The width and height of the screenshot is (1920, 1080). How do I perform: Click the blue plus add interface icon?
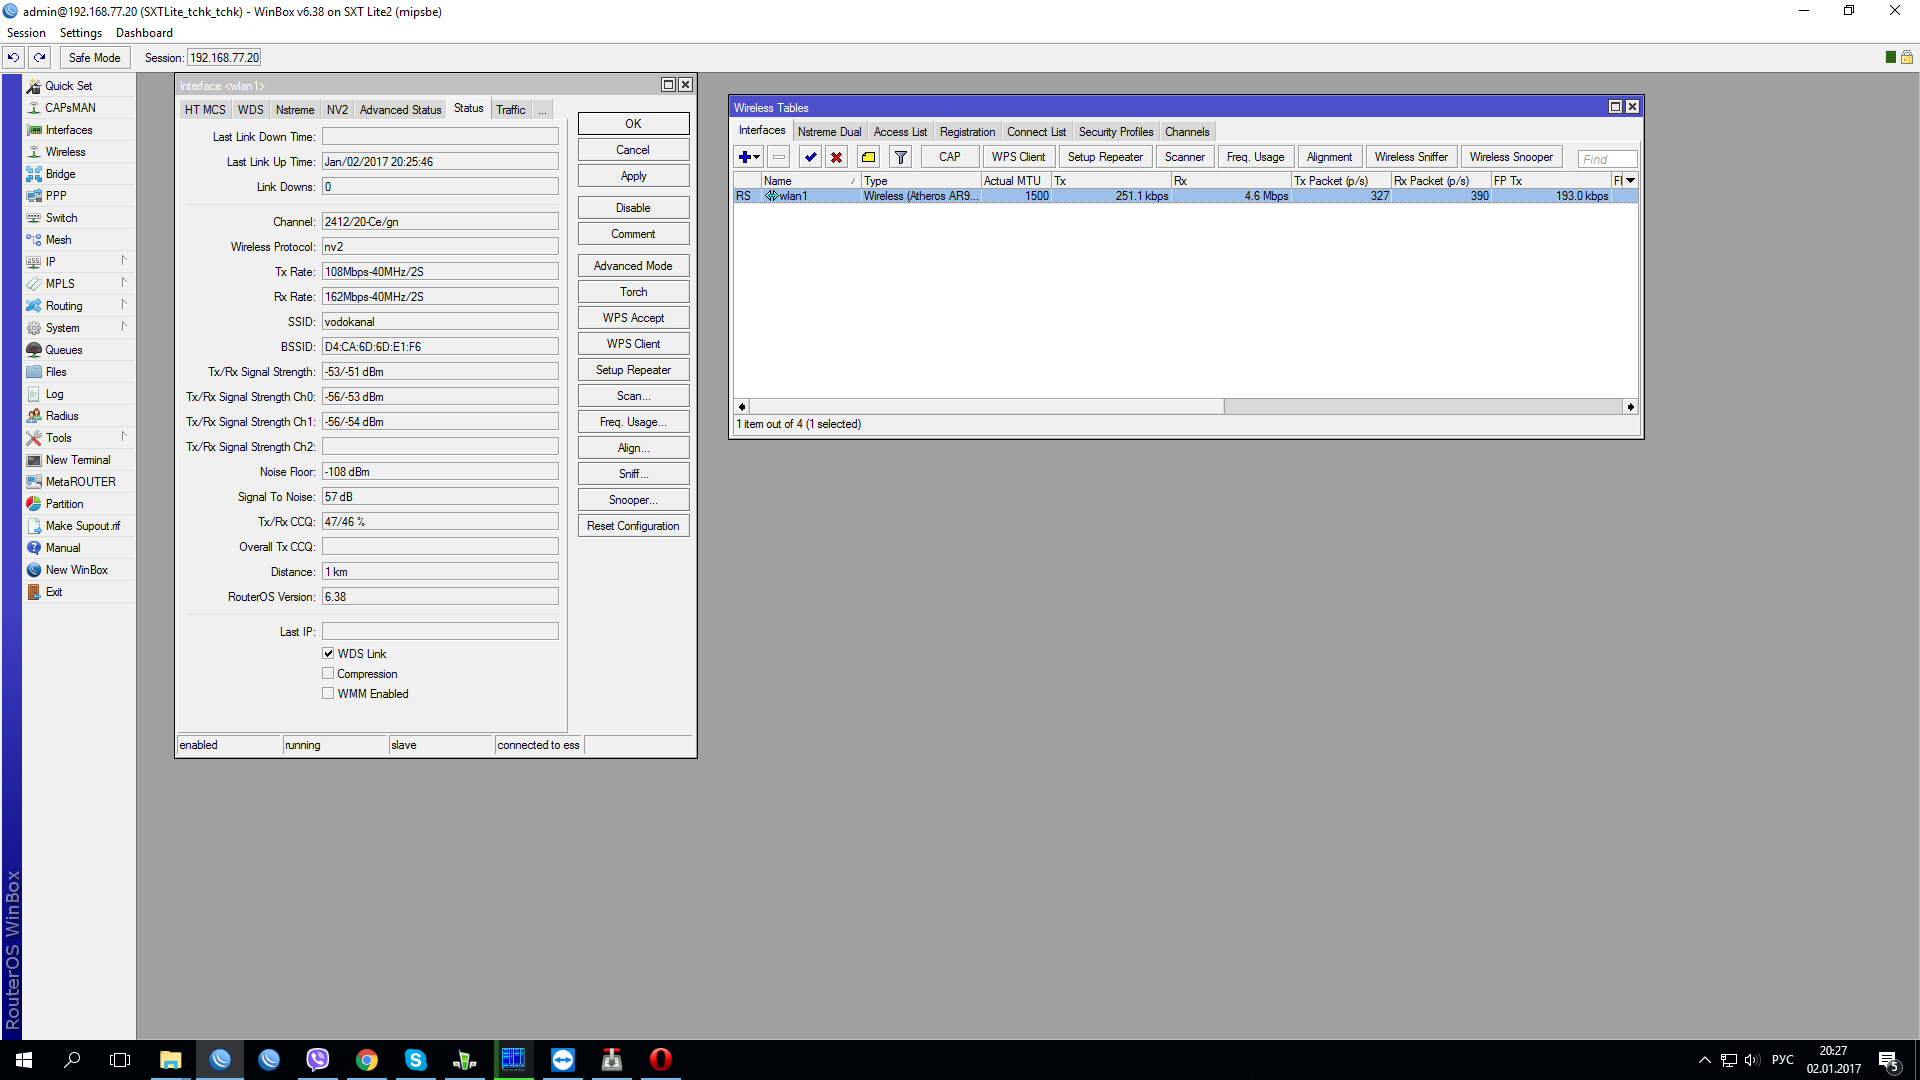pyautogui.click(x=744, y=157)
